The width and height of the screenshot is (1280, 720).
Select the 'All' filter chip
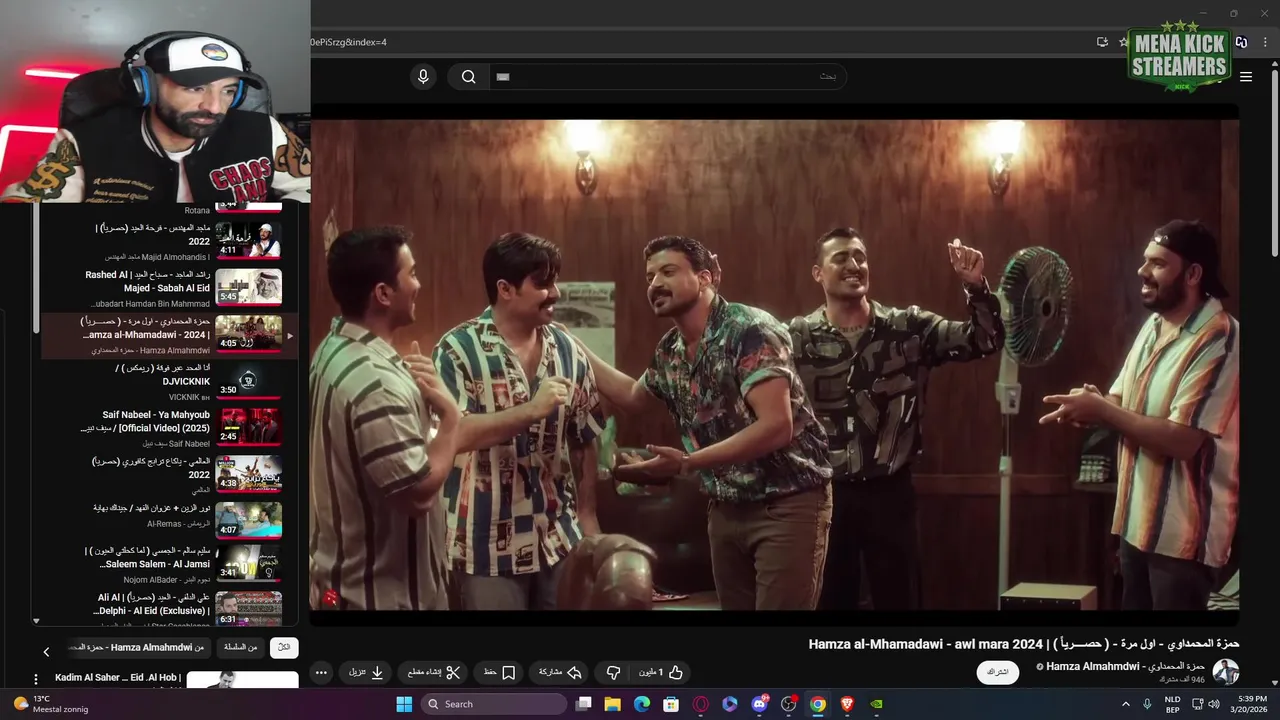point(284,648)
